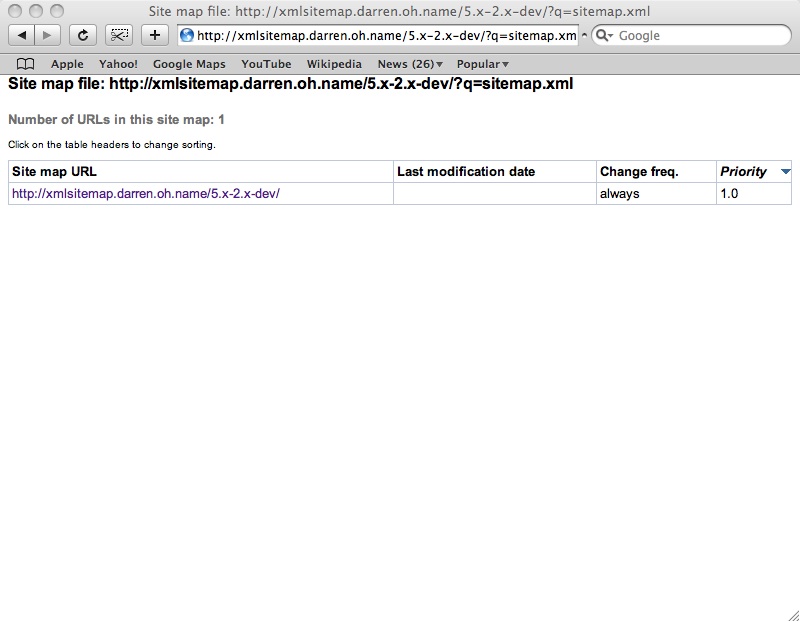
Task: Click the page heading 'Site map file' text
Action: tap(290, 84)
